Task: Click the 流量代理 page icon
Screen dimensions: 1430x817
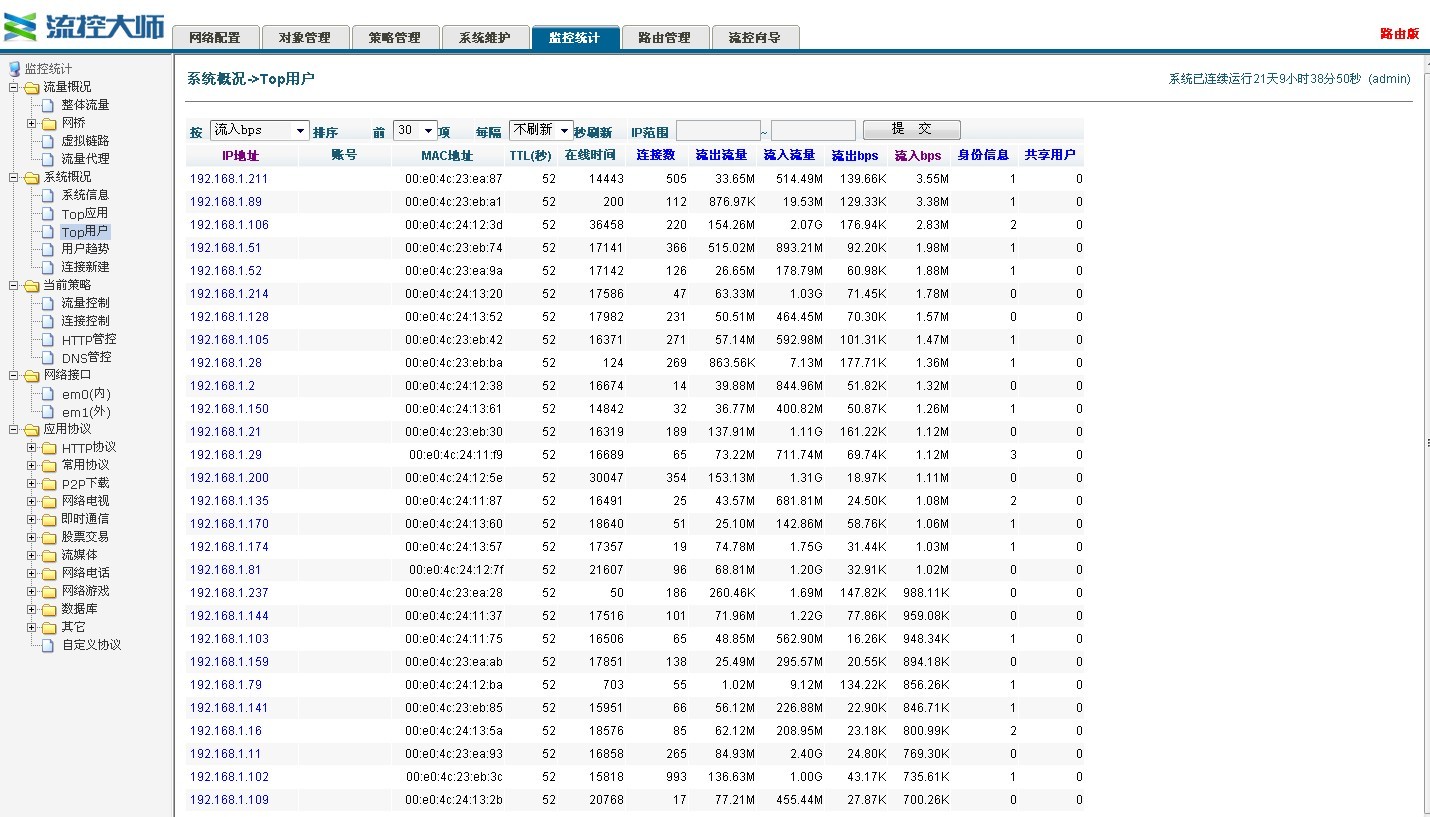Action: [x=48, y=159]
